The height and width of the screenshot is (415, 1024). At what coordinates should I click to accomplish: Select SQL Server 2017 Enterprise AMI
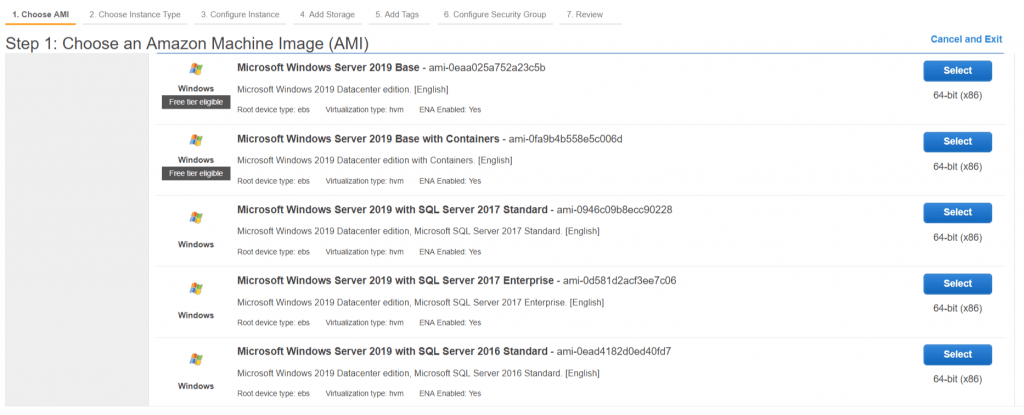pyautogui.click(x=957, y=284)
